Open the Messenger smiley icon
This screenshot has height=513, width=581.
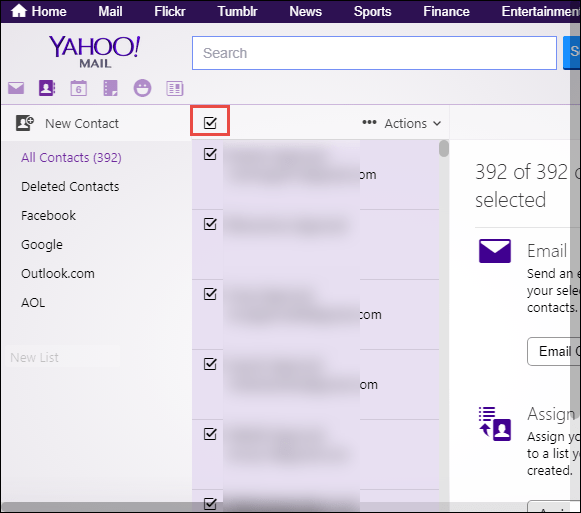142,88
